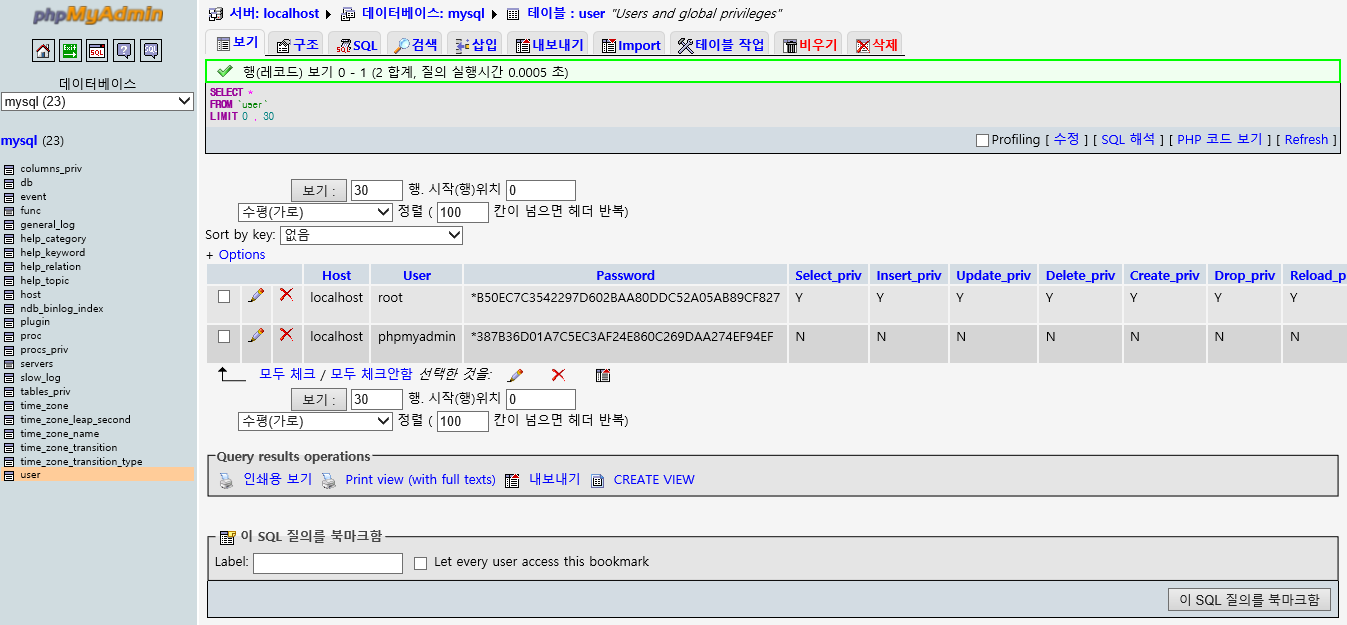Click table icon left of slow_log
Image resolution: width=1347 pixels, height=625 pixels.
pyautogui.click(x=9, y=378)
